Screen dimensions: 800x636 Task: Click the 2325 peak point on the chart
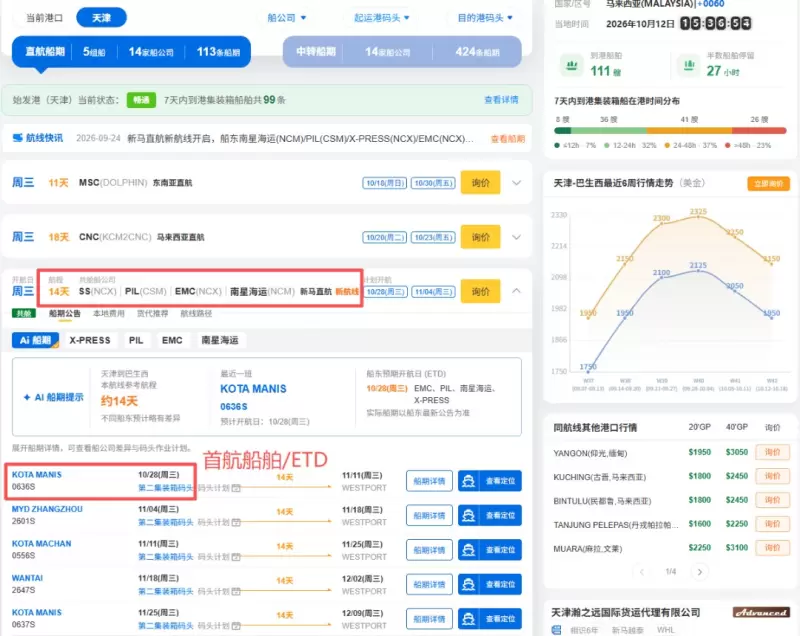[698, 217]
